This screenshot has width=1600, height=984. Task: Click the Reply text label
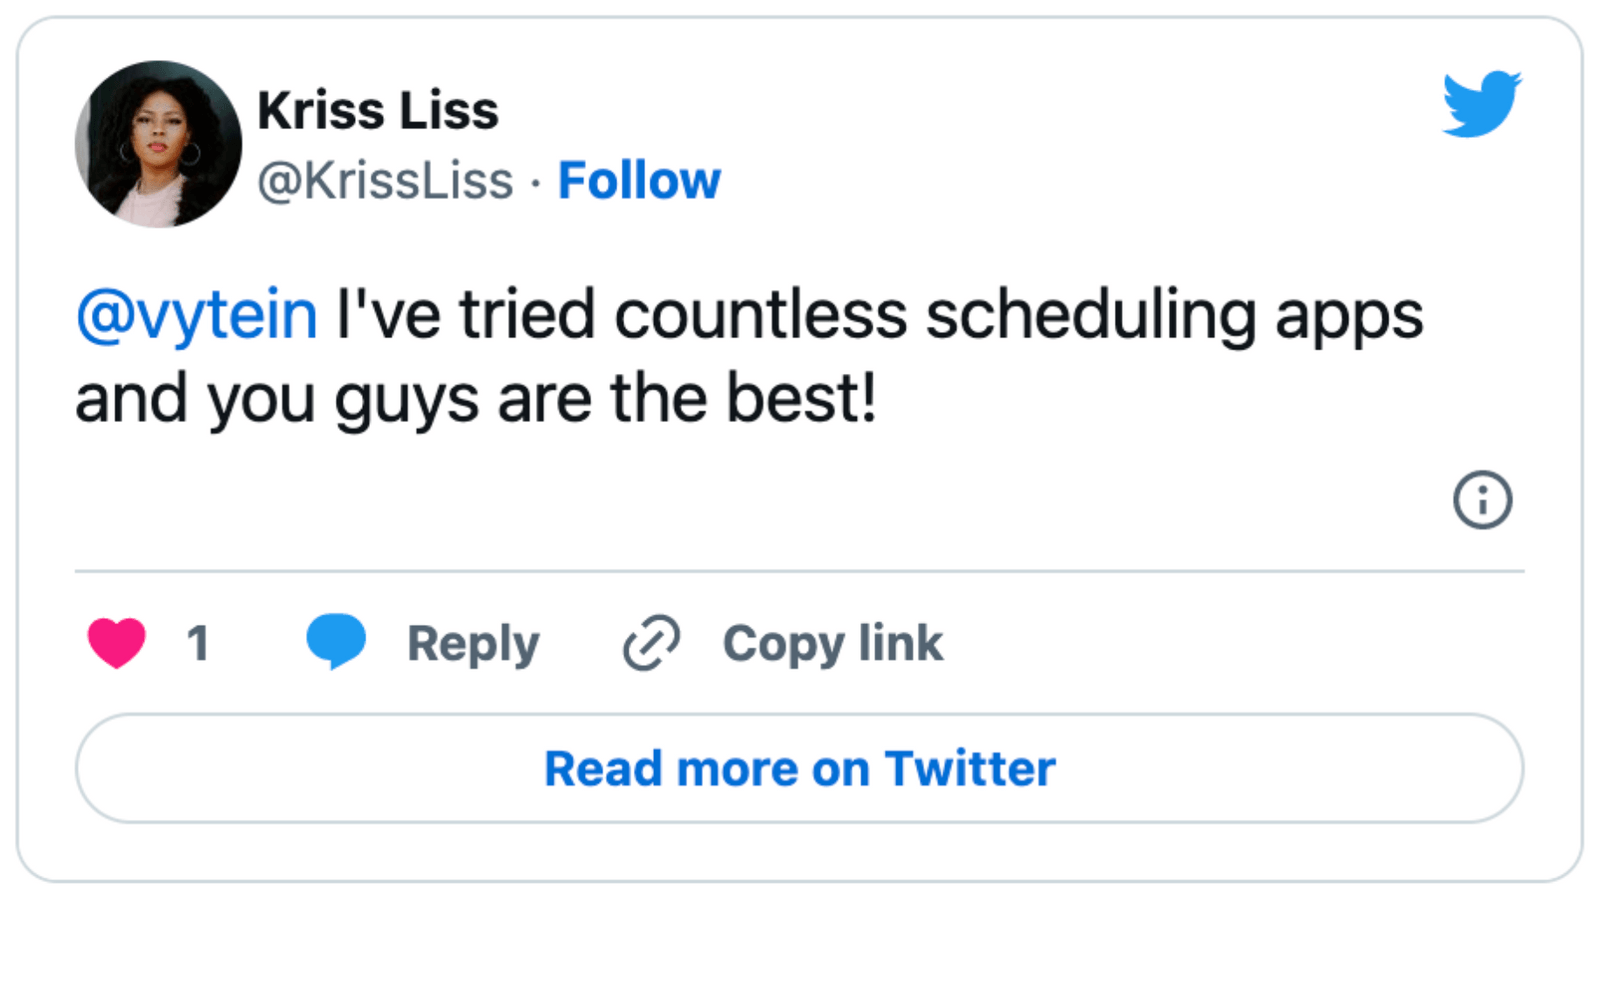pyautogui.click(x=473, y=643)
